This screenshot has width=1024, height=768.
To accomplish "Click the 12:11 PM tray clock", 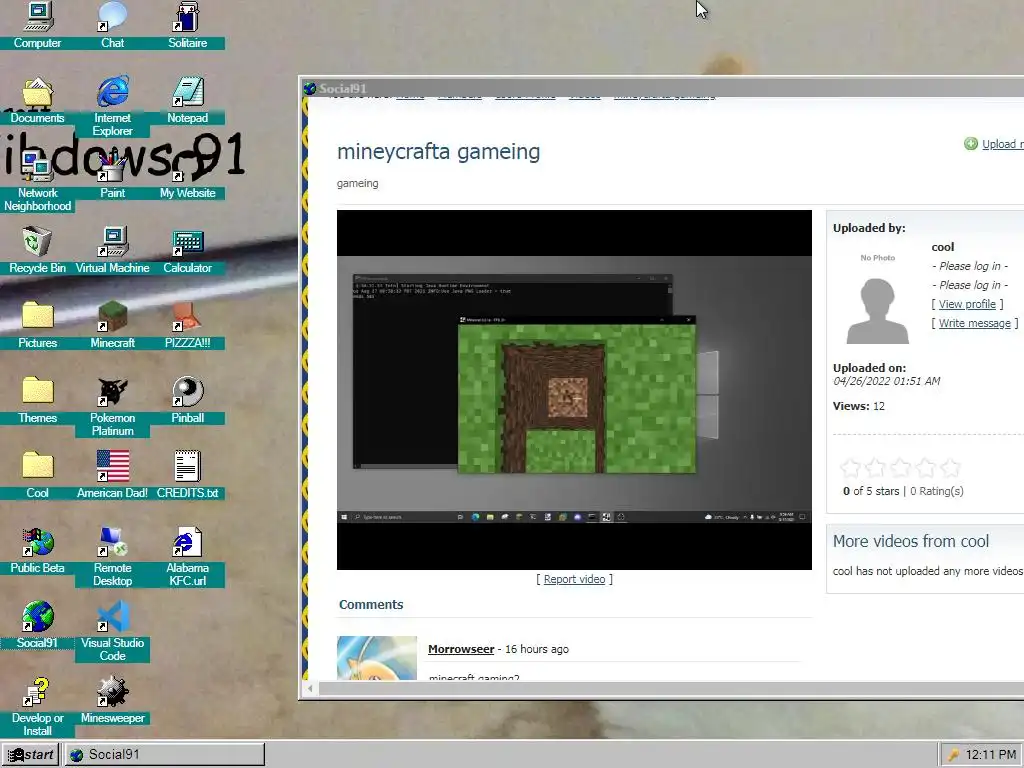I will (x=991, y=754).
